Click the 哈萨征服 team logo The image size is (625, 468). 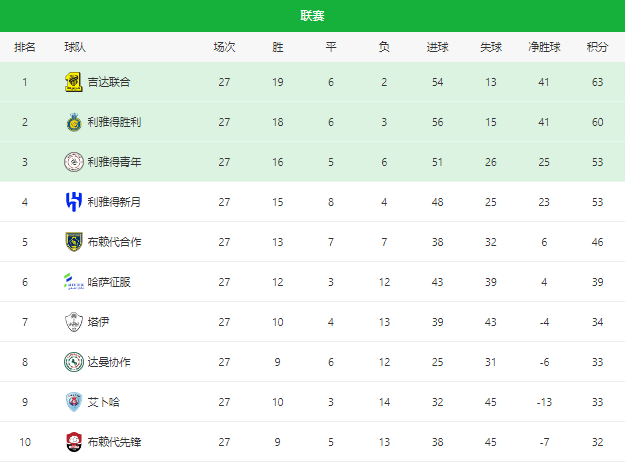point(74,282)
